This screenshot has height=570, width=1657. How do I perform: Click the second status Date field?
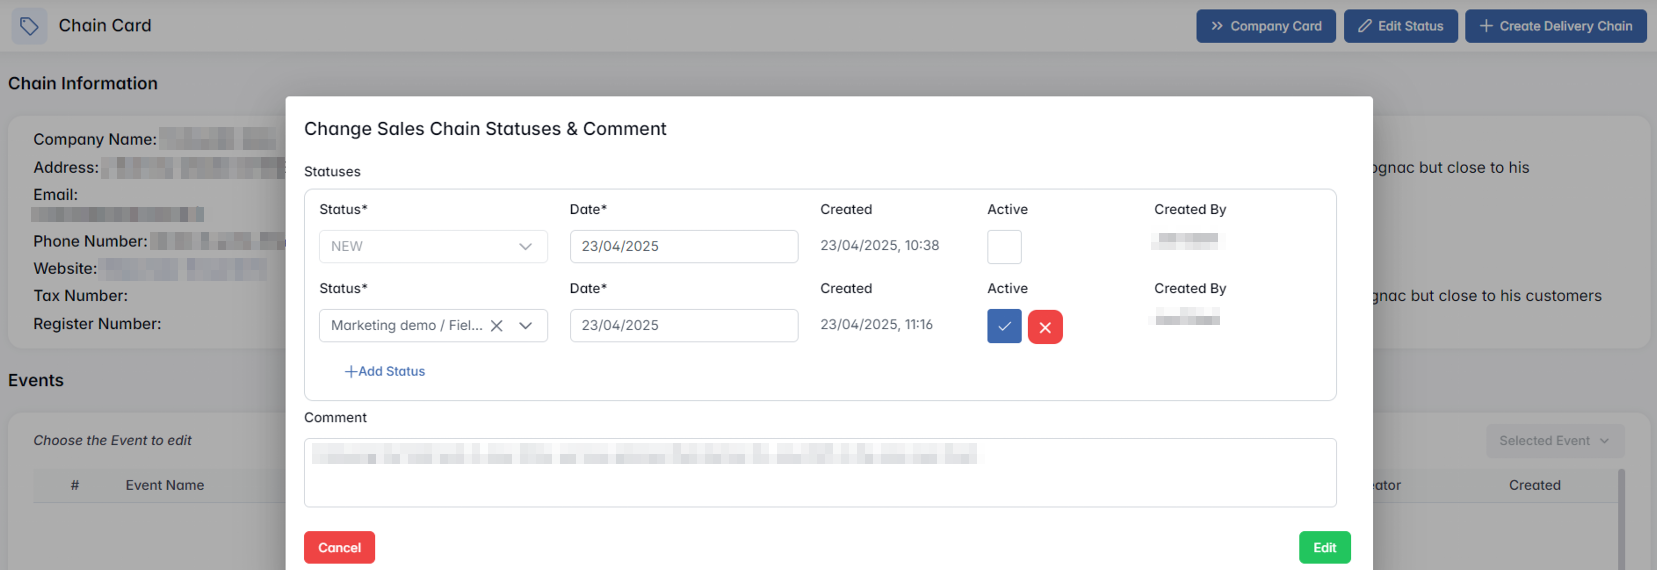683,326
